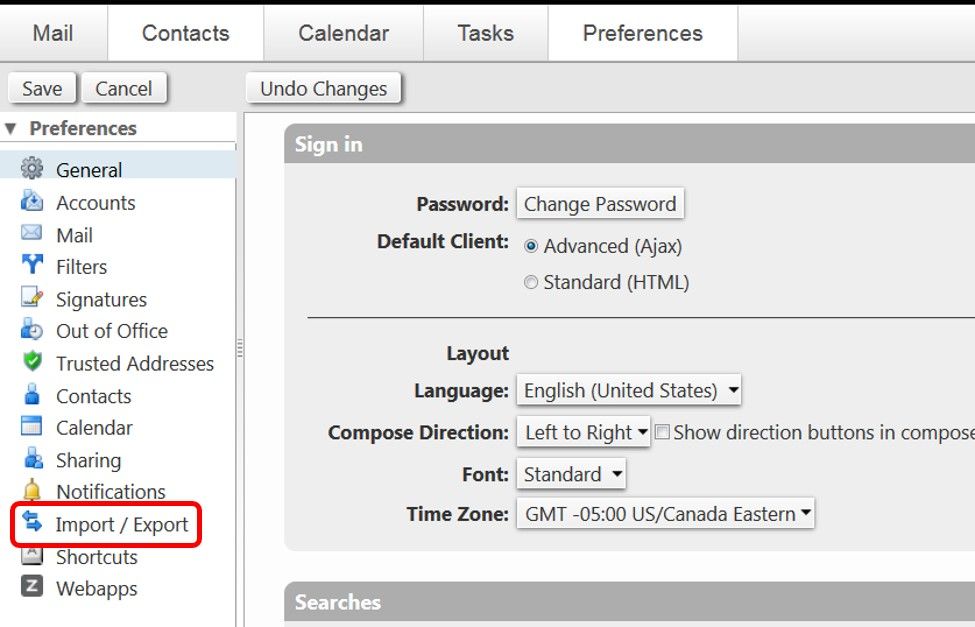Click the Filters funnel icon

[x=32, y=266]
